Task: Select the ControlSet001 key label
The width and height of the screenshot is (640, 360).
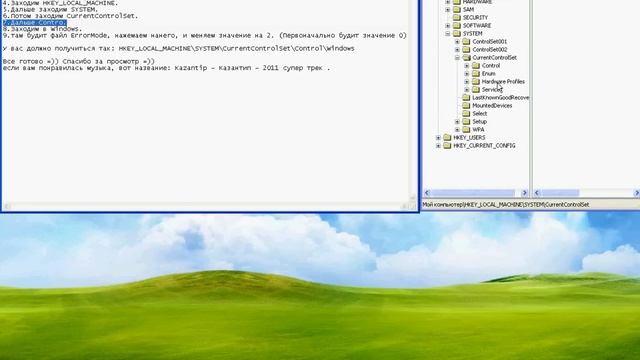Action: click(x=489, y=41)
